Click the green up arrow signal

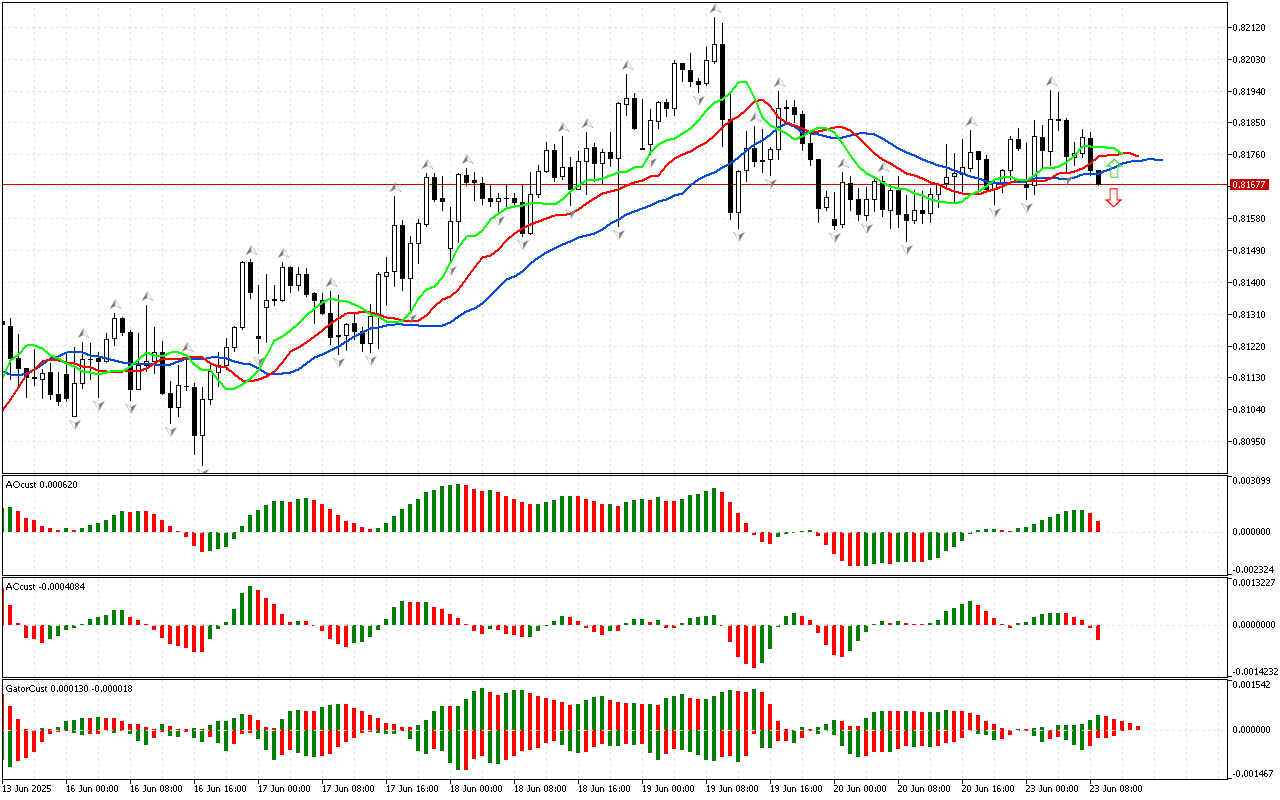1113,168
